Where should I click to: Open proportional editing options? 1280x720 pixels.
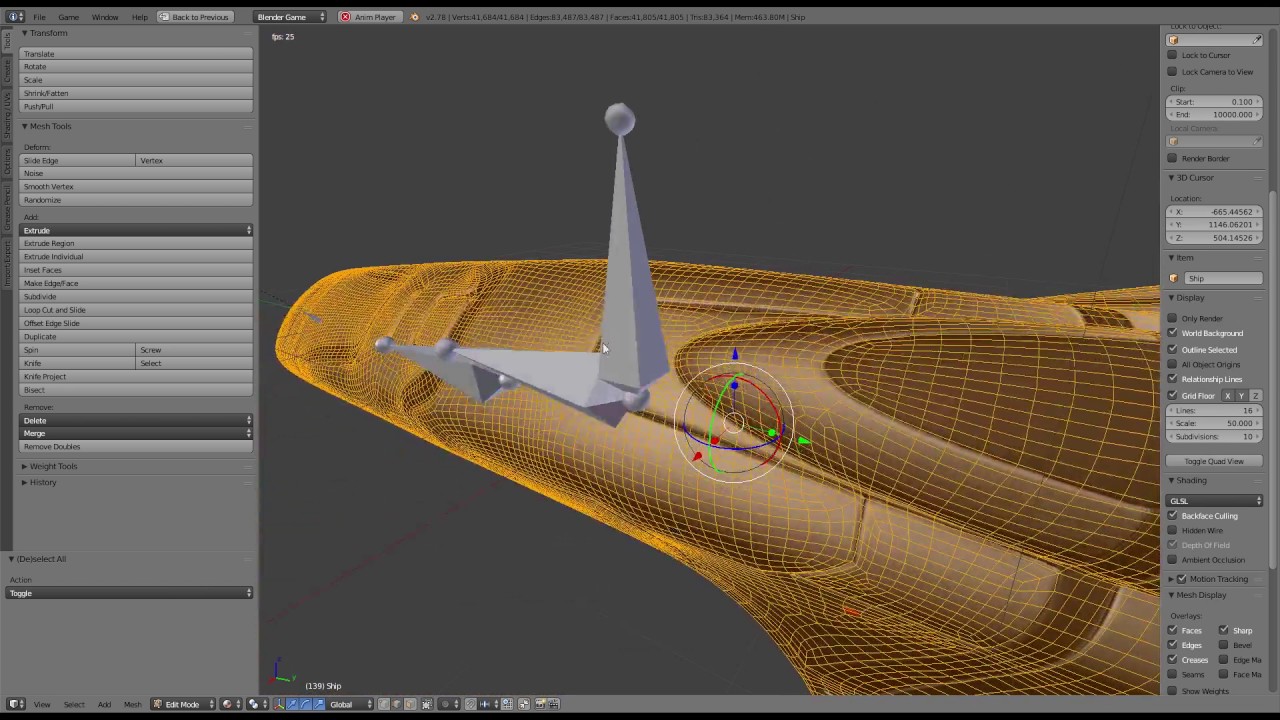pyautogui.click(x=449, y=704)
